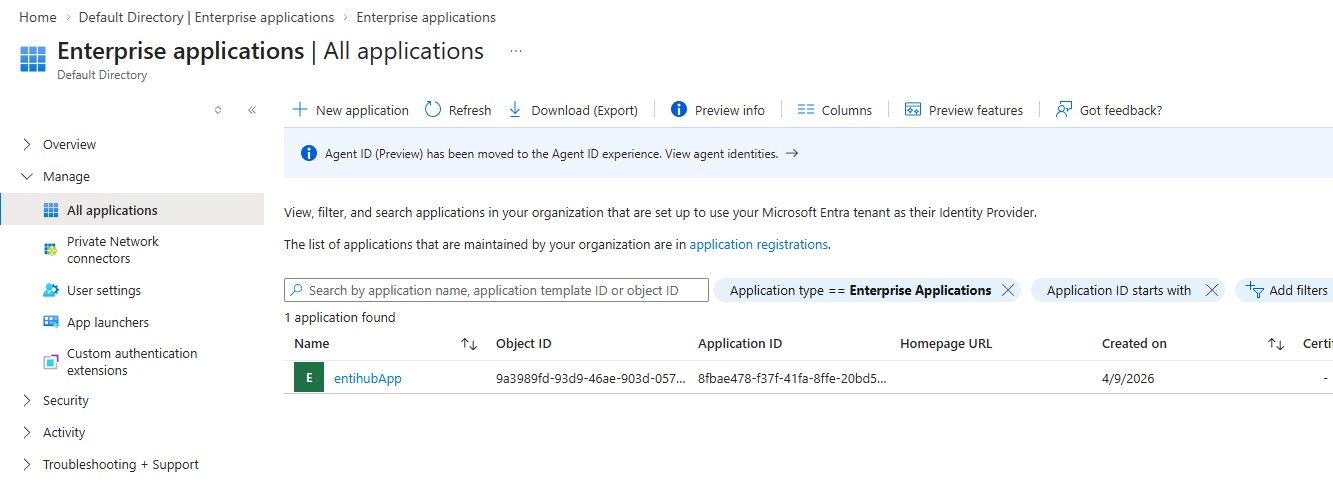Click the Object ID column header
This screenshot has width=1333, height=500.
tap(523, 344)
